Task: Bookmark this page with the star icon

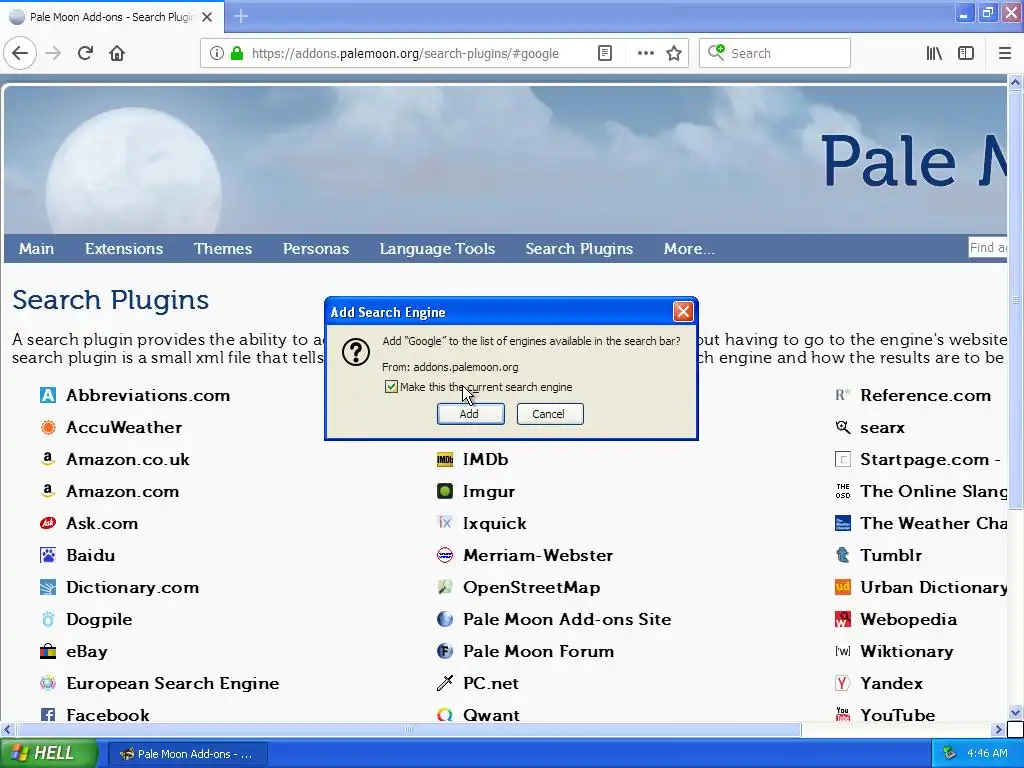Action: point(674,53)
